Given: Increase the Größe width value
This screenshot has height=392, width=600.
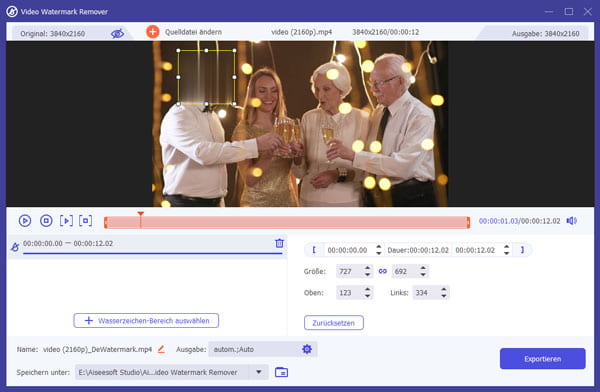Looking at the screenshot, I should point(367,268).
